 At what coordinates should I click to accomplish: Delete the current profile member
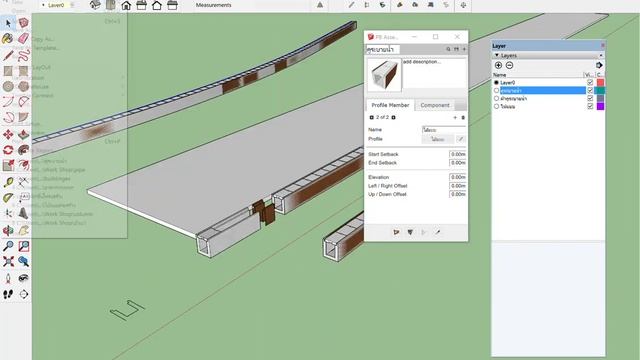pyautogui.click(x=463, y=118)
